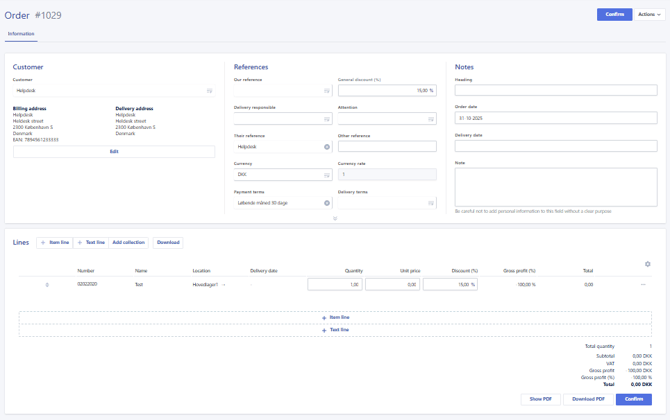
Task: Open the Delivery responsible dropdown
Action: click(x=326, y=119)
